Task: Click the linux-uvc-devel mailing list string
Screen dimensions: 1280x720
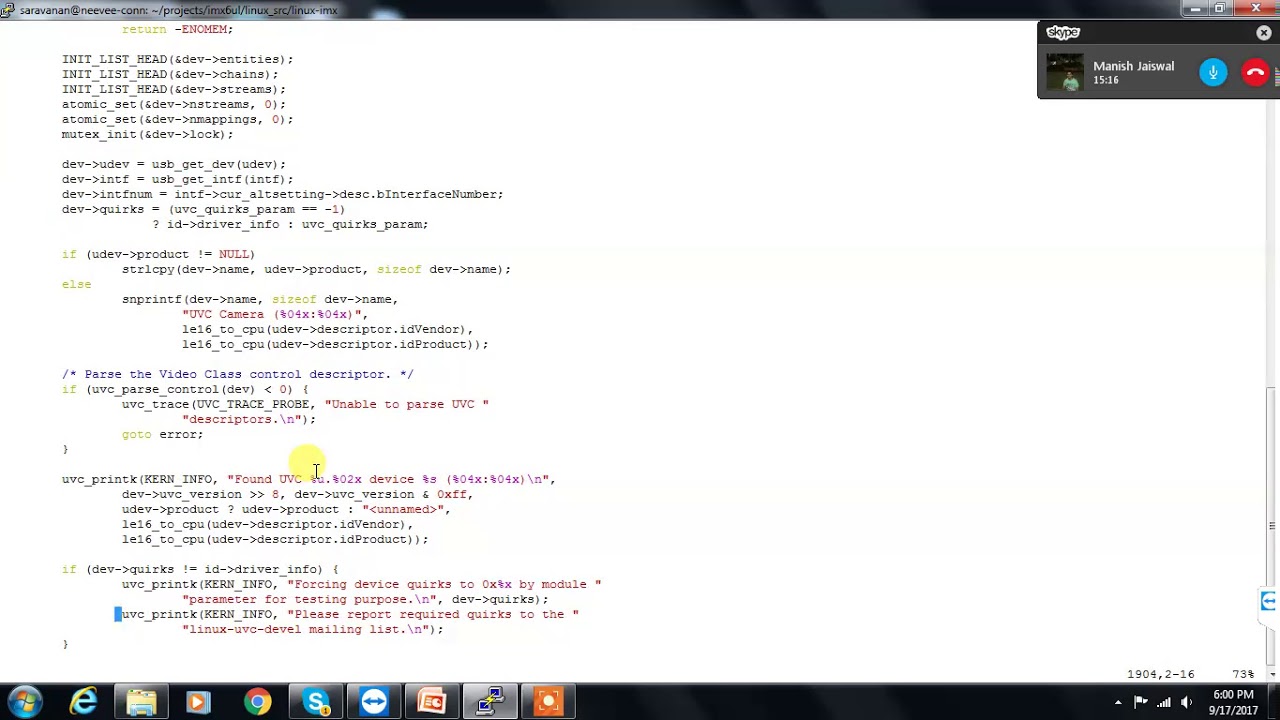Action: coord(308,629)
